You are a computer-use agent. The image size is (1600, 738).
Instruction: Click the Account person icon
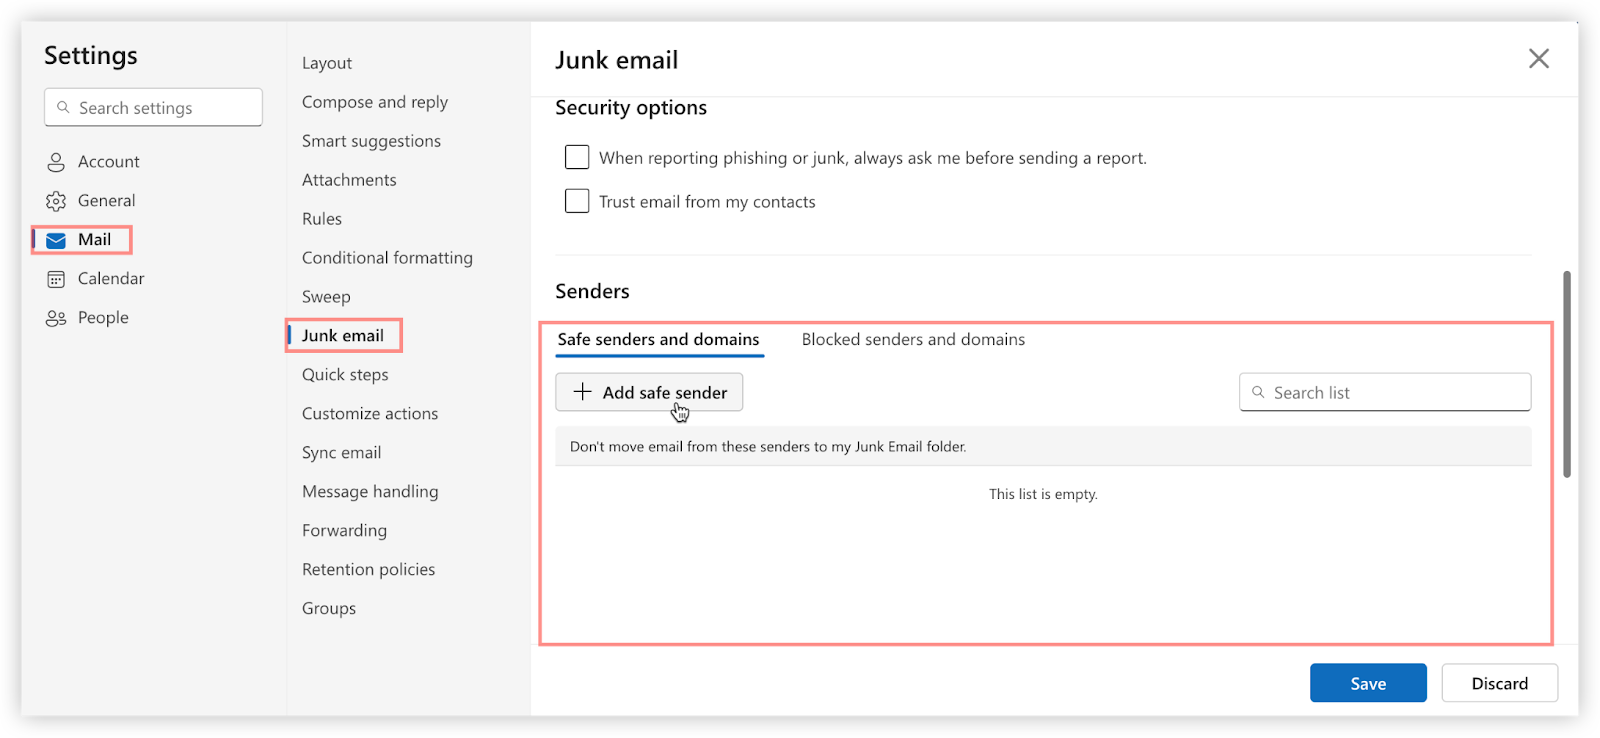pos(56,162)
